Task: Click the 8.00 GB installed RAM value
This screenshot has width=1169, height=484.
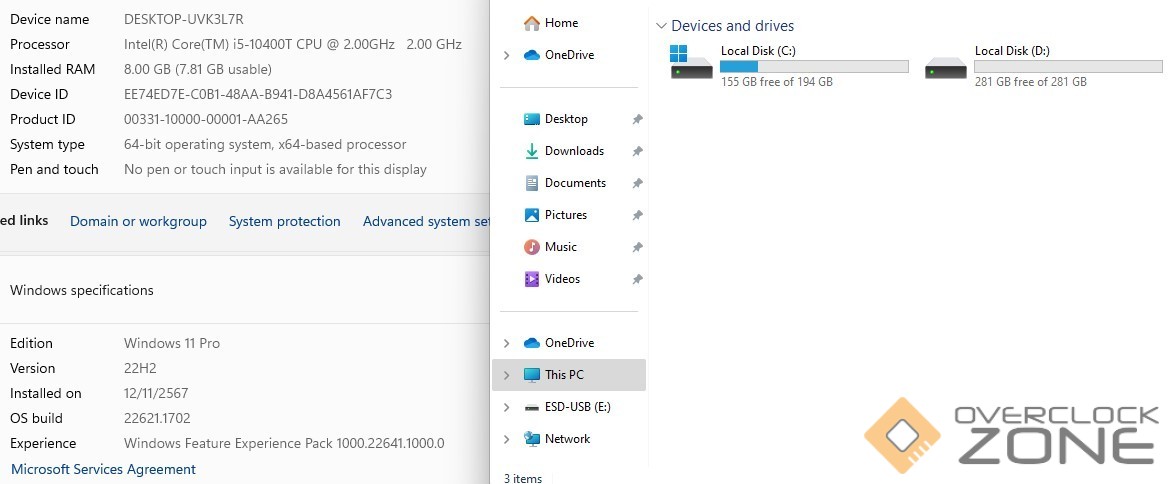Action: point(198,69)
